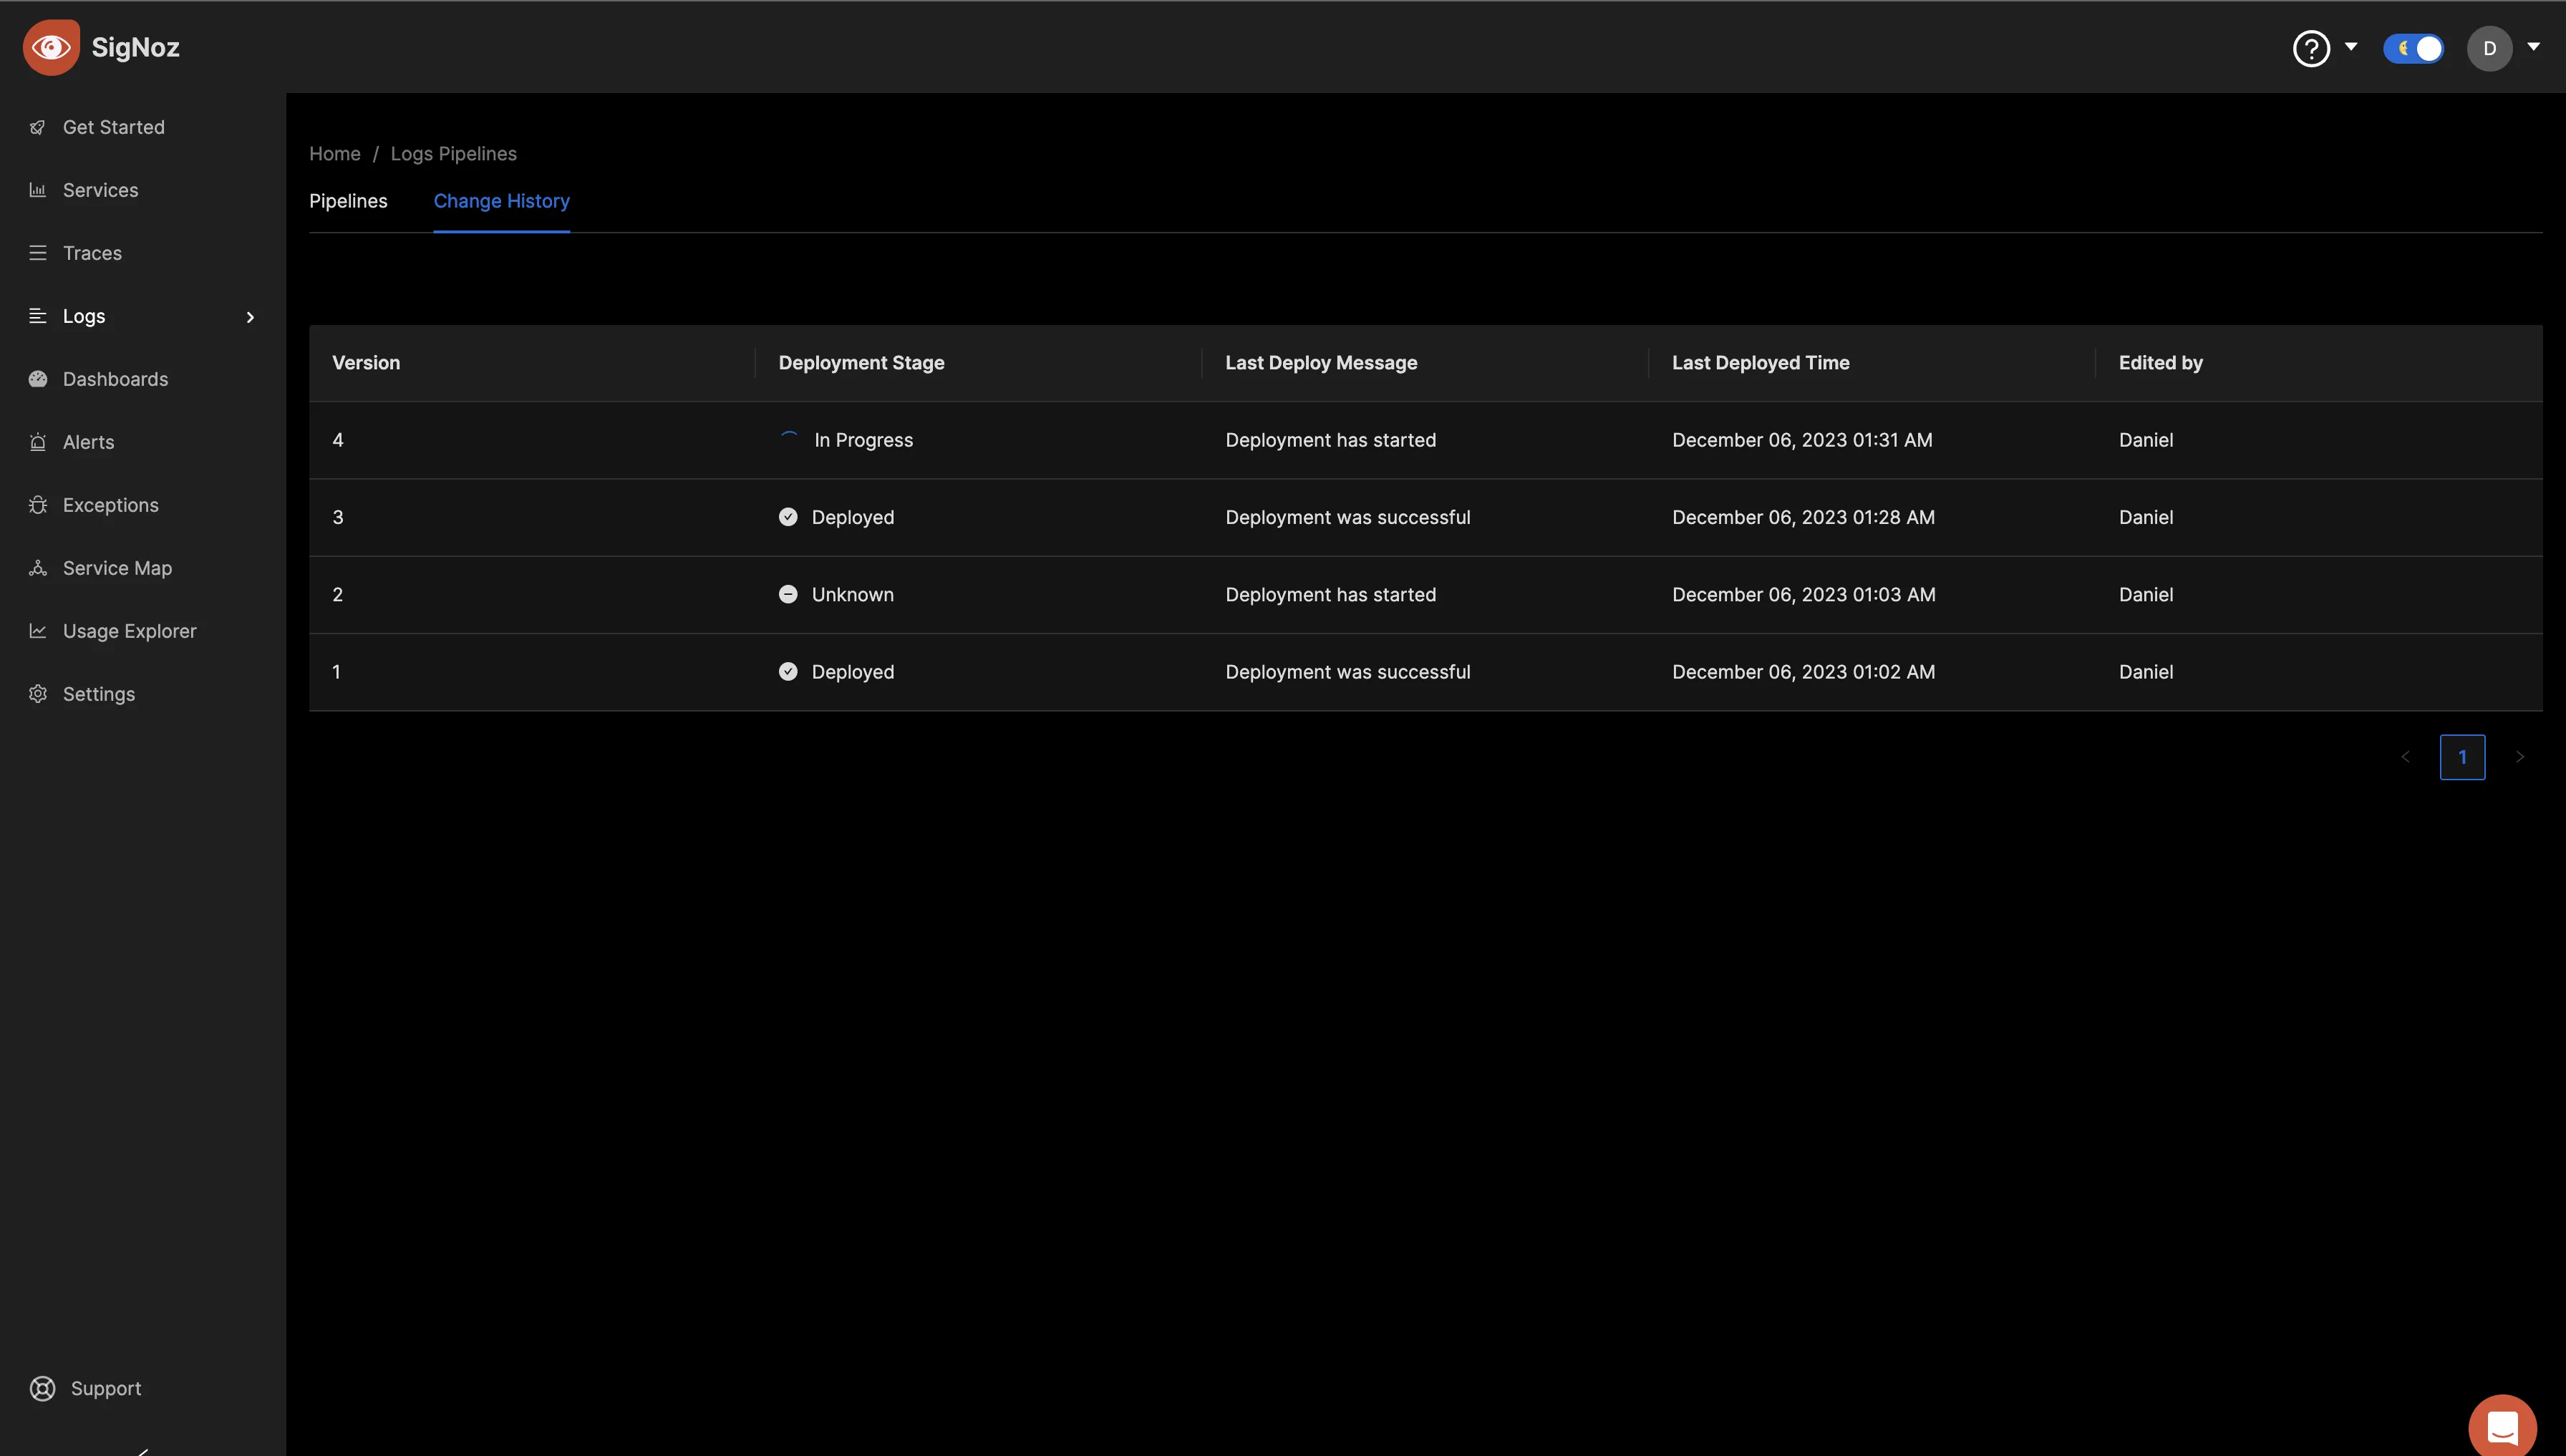Image resolution: width=2566 pixels, height=1456 pixels.
Task: Click Get Started in sidebar
Action: 113,127
